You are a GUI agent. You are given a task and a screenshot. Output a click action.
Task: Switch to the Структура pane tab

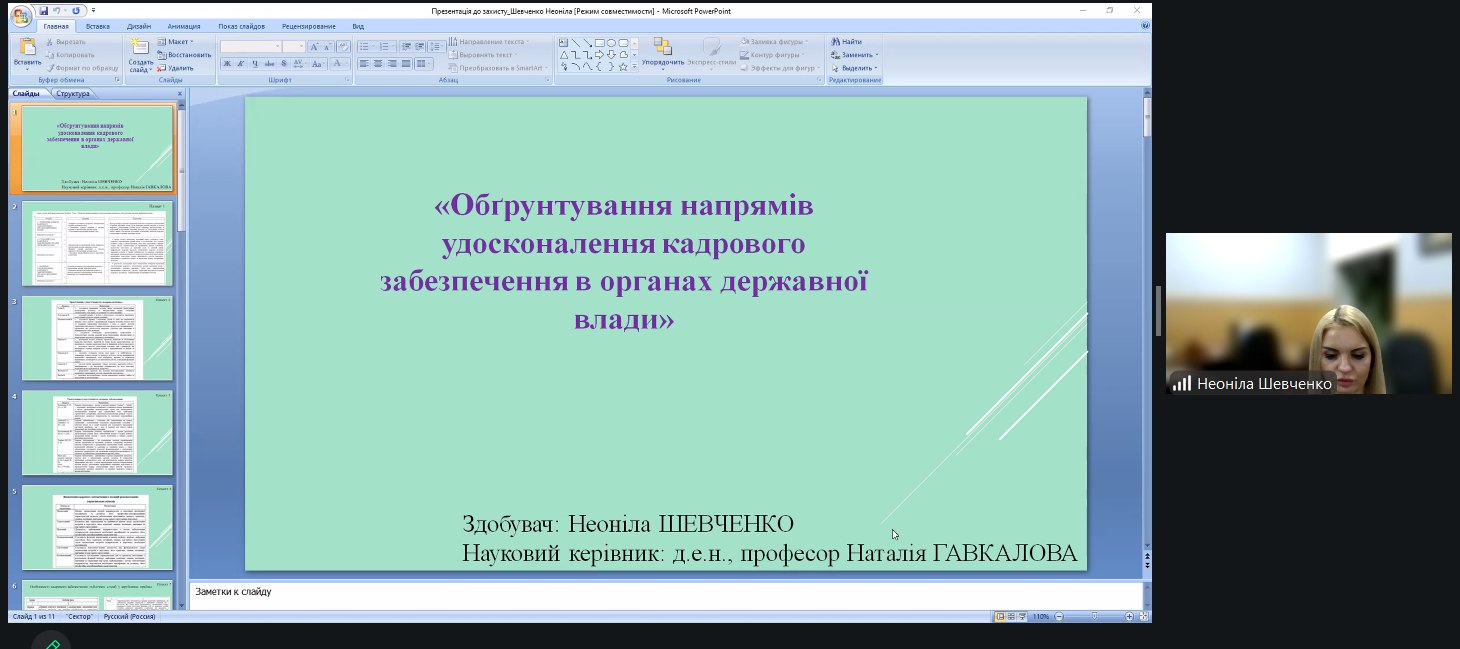(73, 94)
